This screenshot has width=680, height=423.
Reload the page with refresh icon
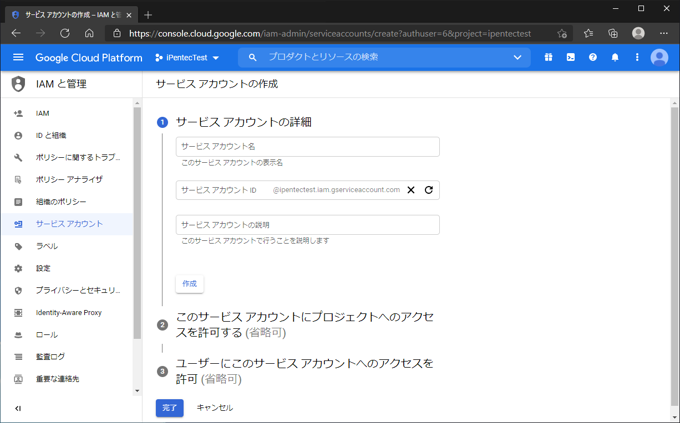point(65,33)
